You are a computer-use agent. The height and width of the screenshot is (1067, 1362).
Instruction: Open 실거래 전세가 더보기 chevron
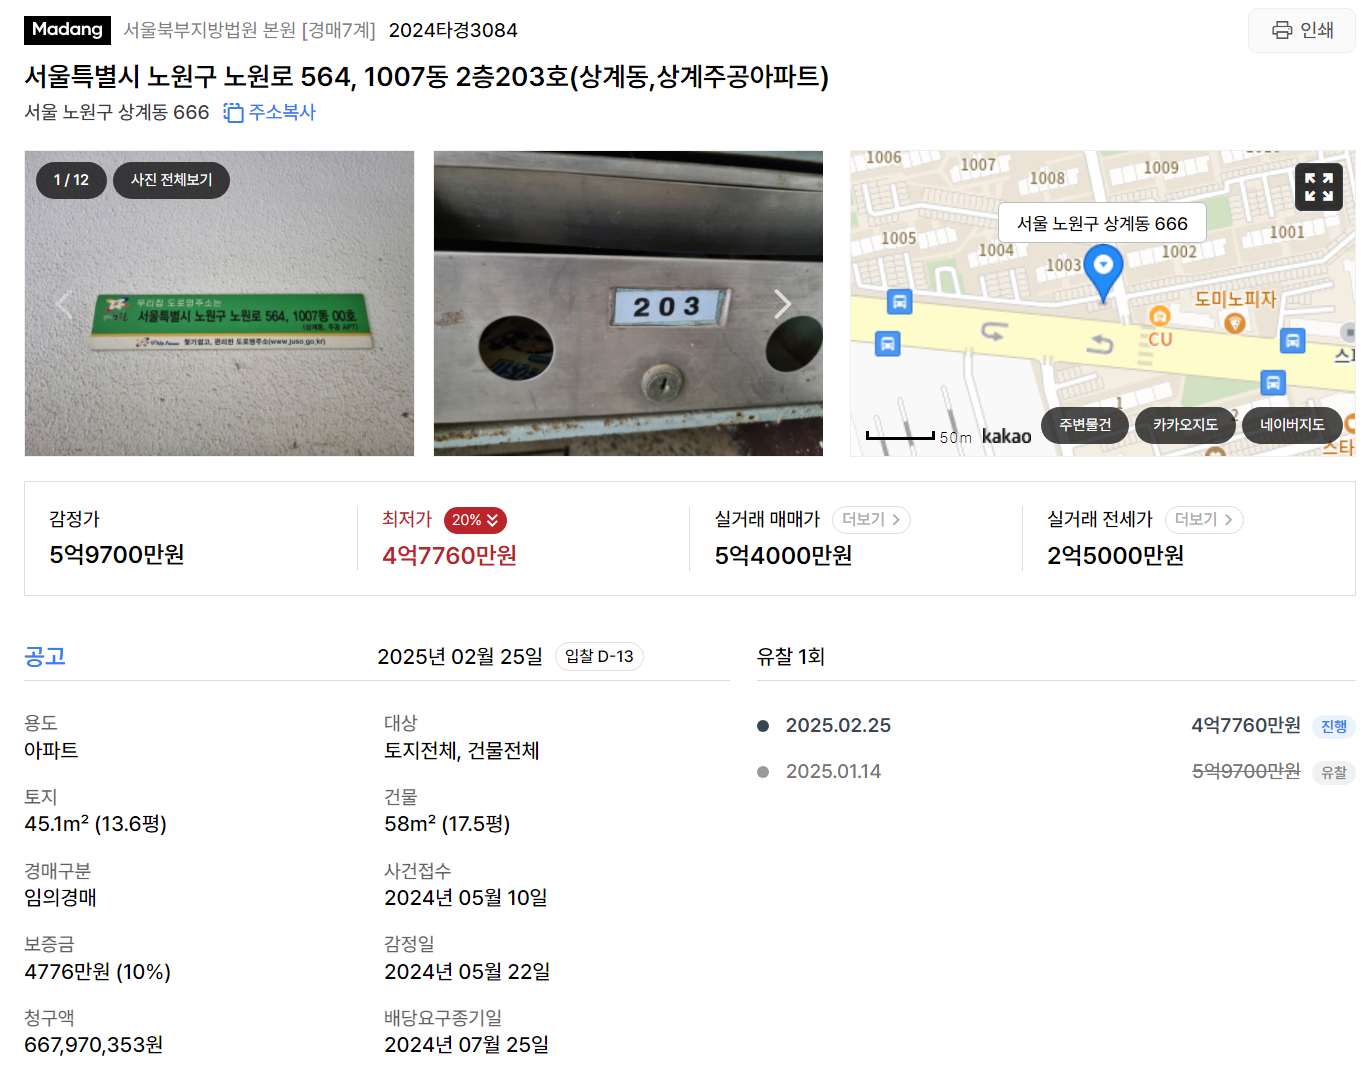(x=1204, y=520)
